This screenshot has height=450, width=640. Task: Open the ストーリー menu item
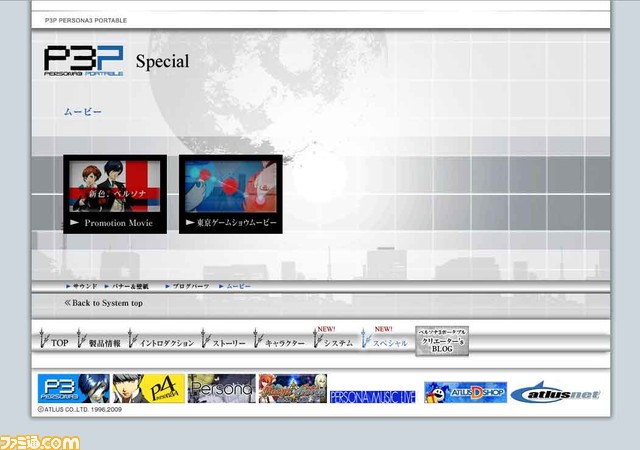(x=223, y=340)
